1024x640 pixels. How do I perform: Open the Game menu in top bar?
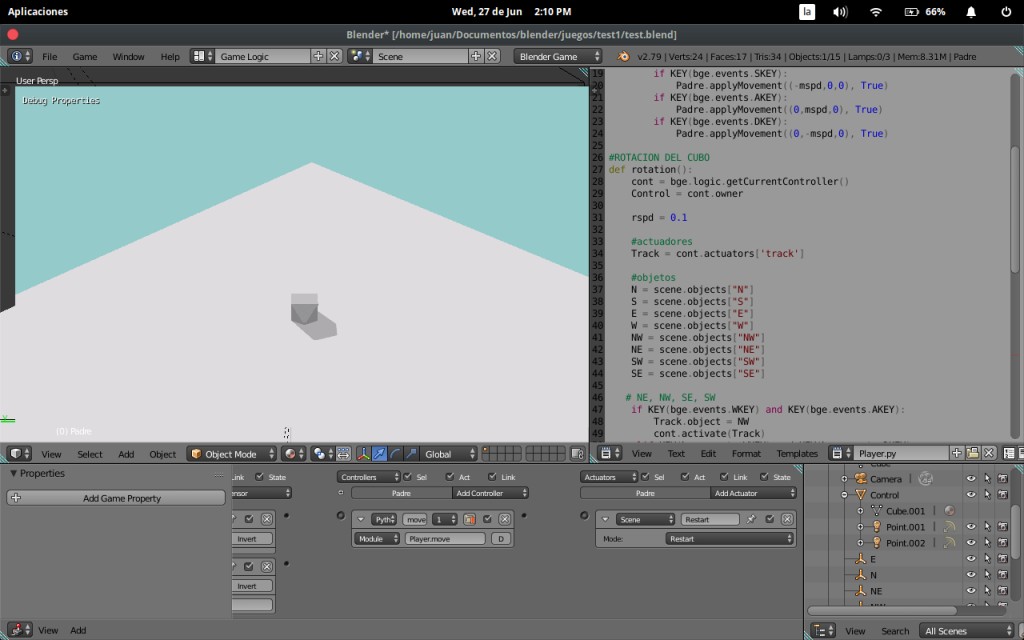pyautogui.click(x=85, y=57)
